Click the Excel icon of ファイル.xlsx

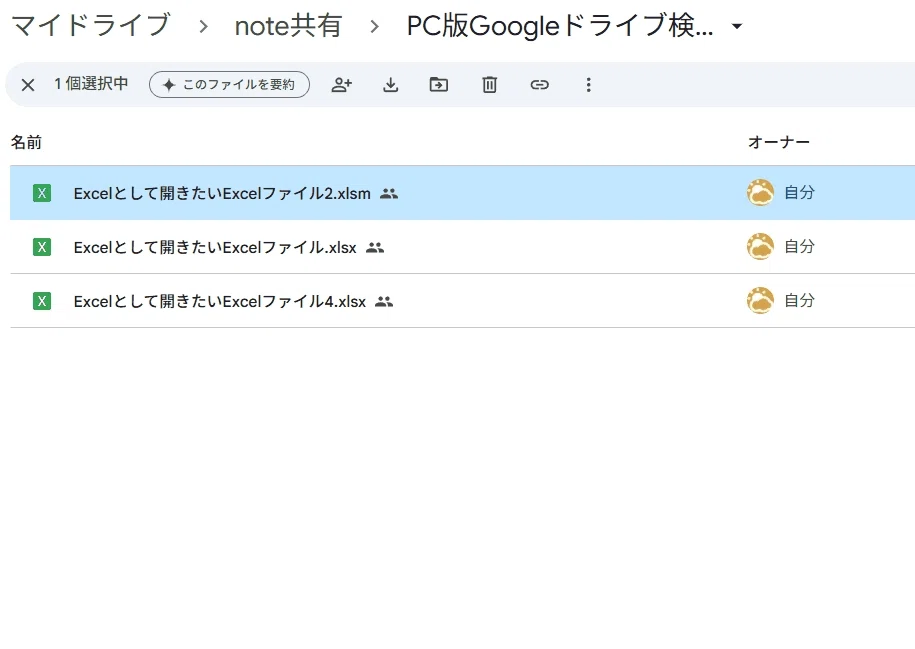pos(42,247)
